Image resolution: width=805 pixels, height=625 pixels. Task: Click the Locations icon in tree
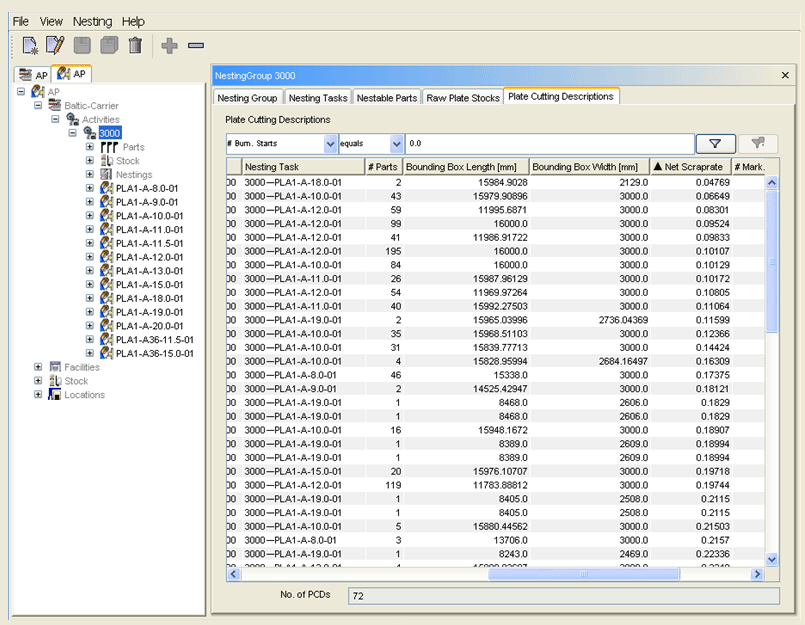54,394
